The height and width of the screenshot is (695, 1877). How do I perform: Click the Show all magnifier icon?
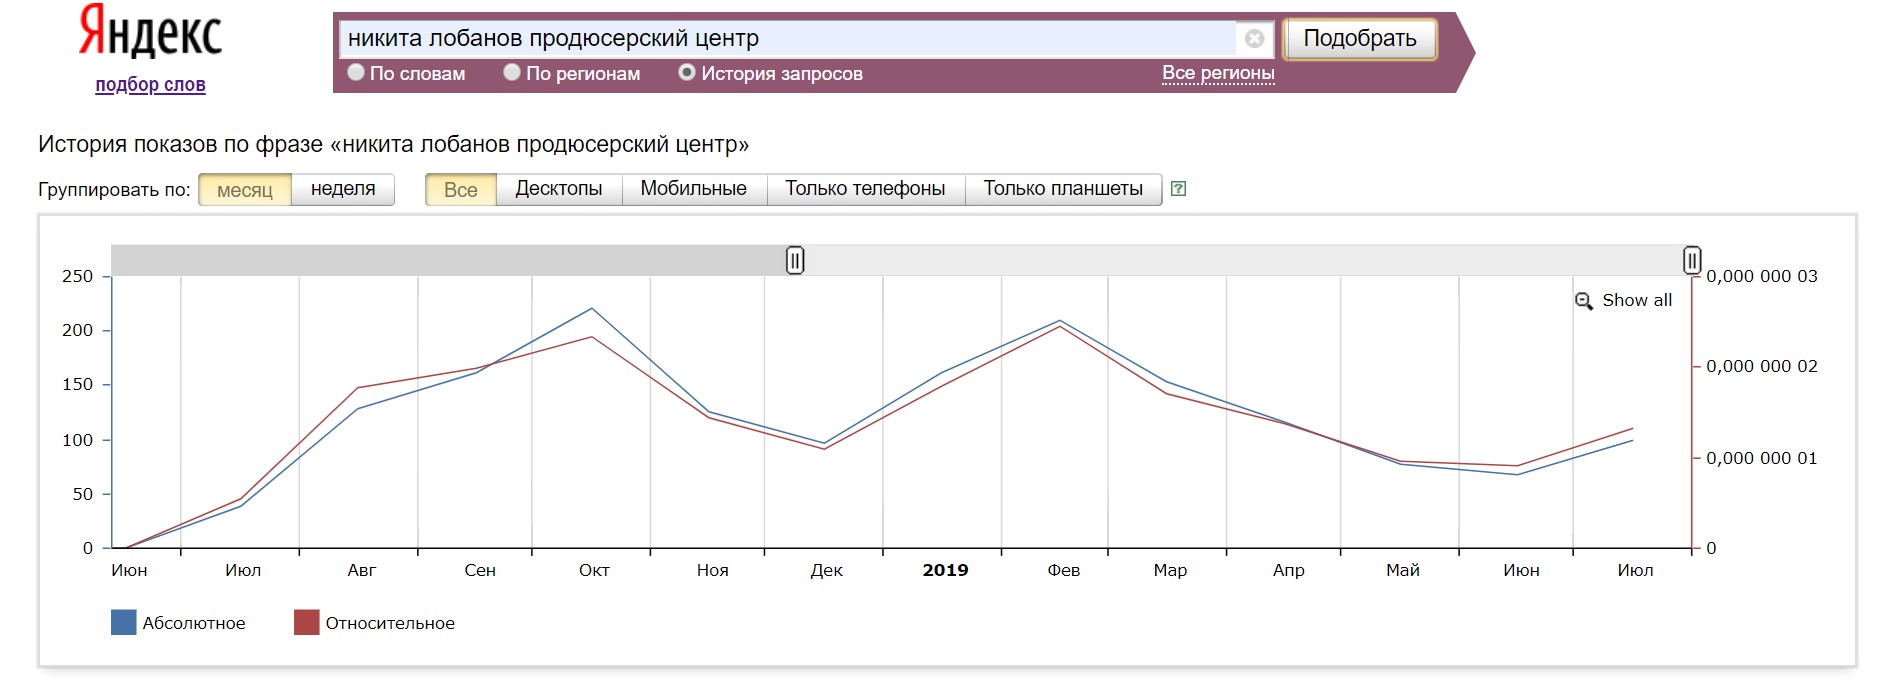point(1584,301)
